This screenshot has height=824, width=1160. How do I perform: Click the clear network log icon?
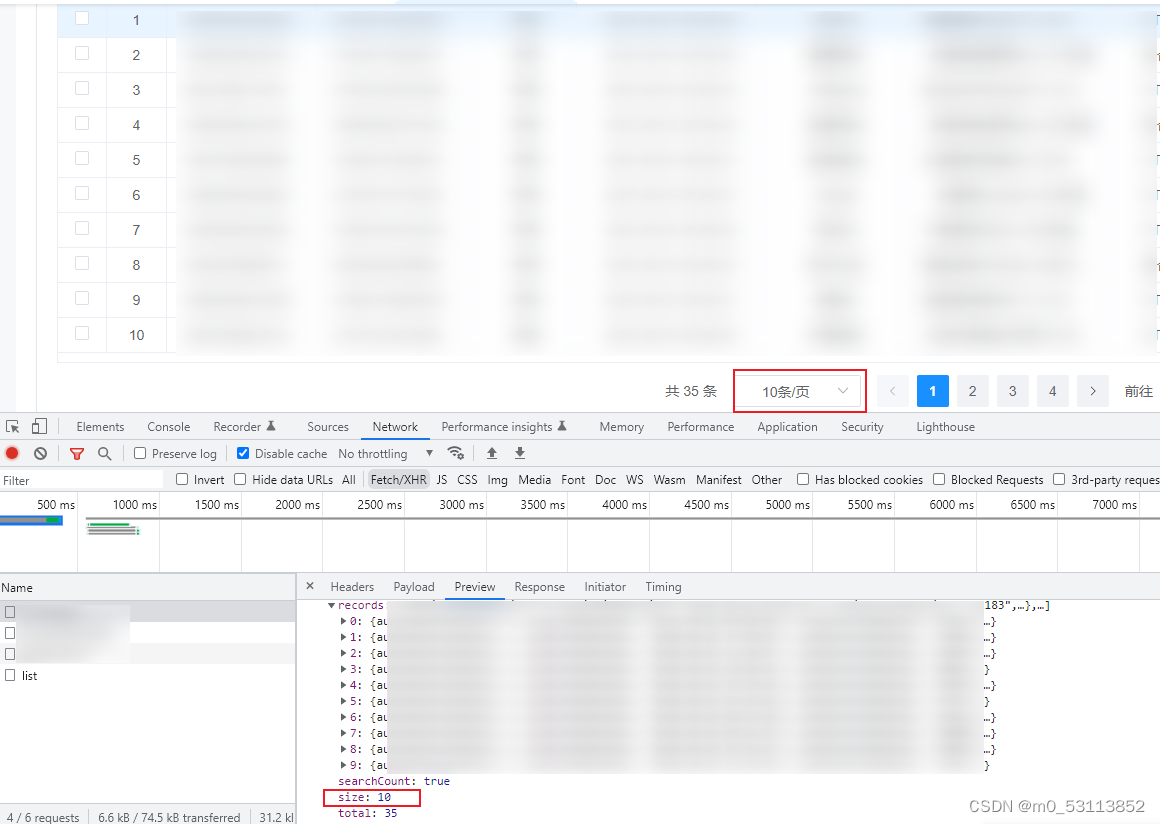(x=40, y=453)
